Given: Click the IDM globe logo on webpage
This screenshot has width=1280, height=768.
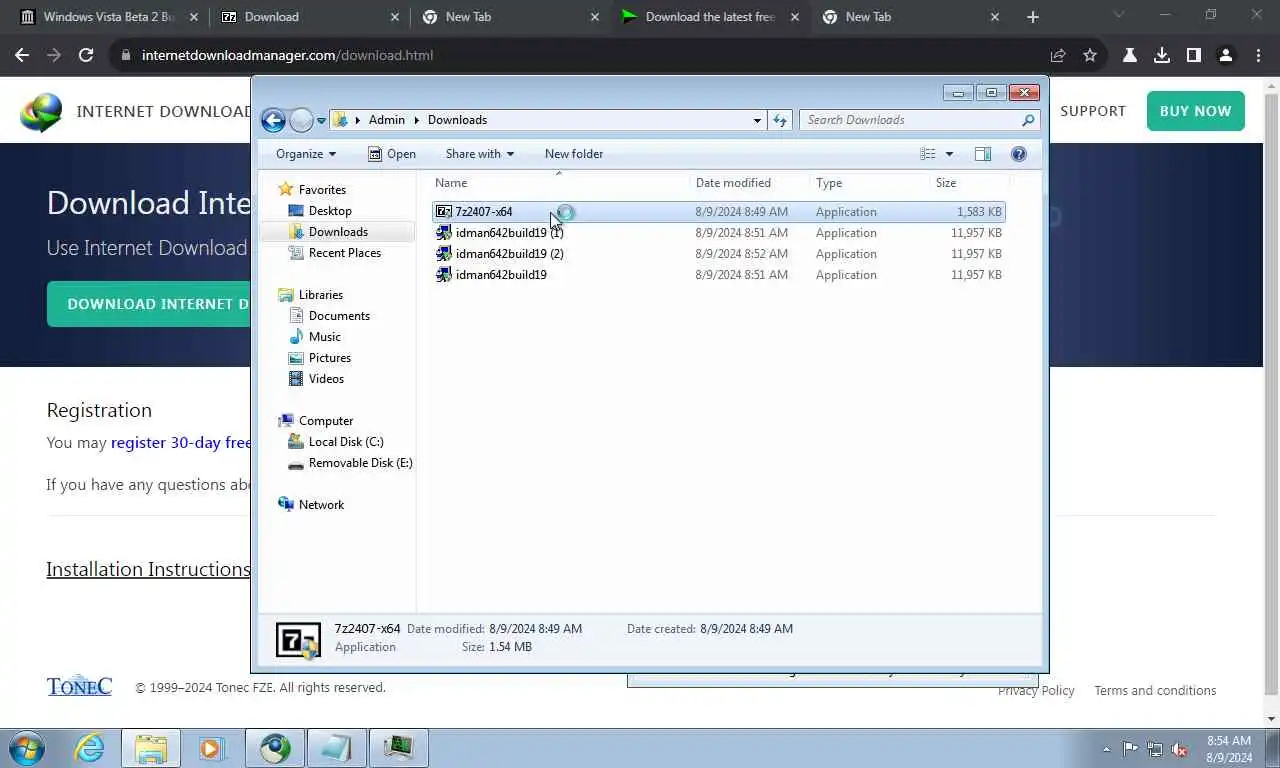Looking at the screenshot, I should (x=41, y=112).
